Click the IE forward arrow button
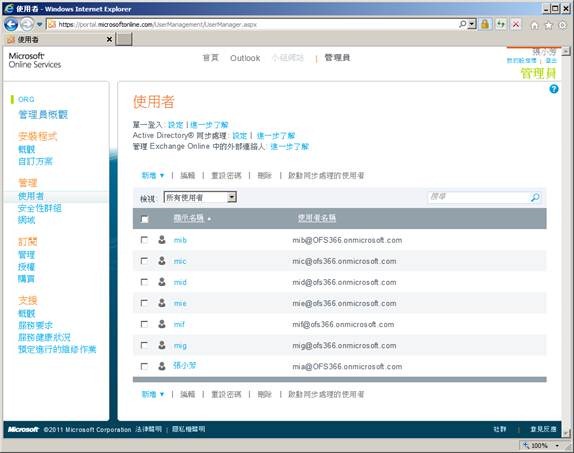The height and width of the screenshot is (453, 574). [27, 25]
